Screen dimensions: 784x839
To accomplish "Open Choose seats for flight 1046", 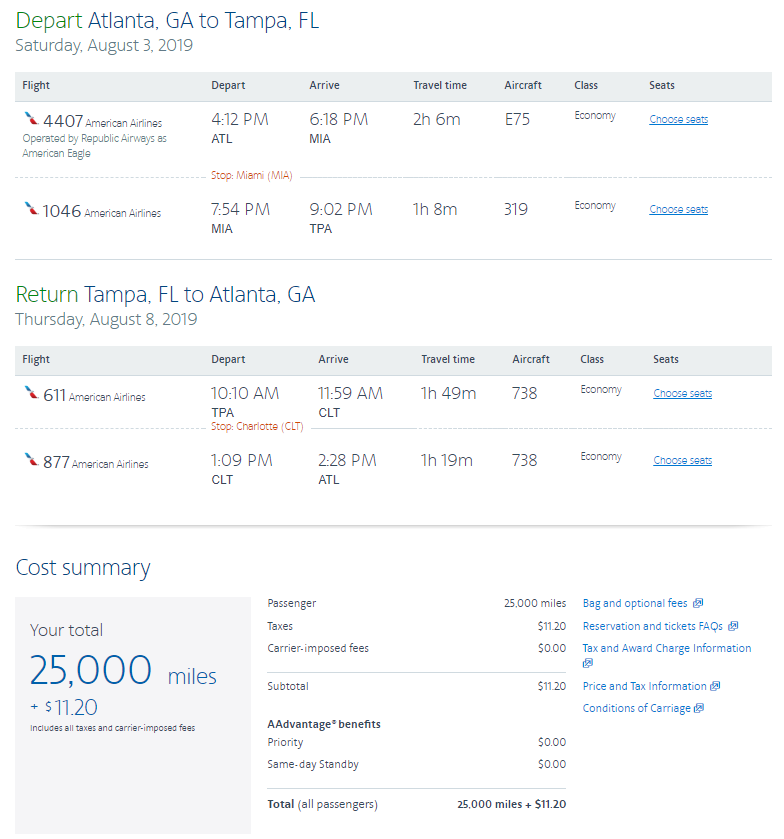I will 678,210.
